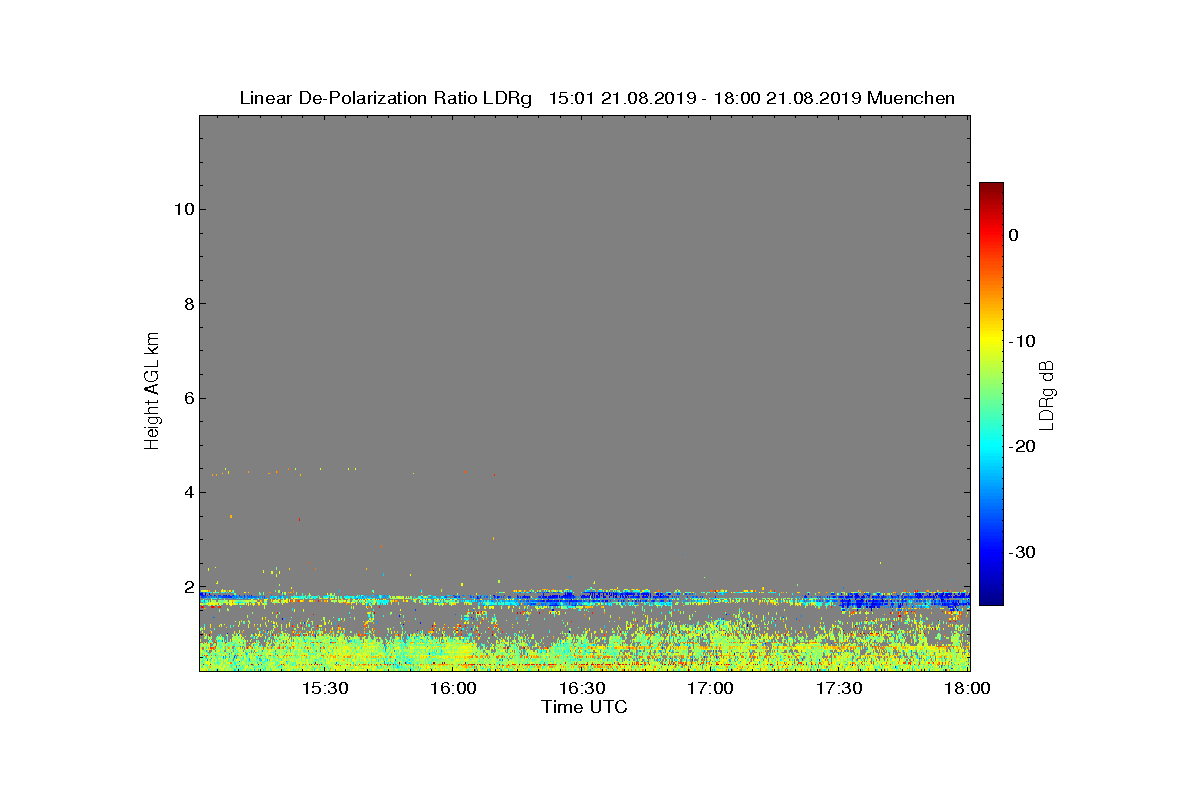Click the 4 km height tick label
This screenshot has width=1200, height=800.
187,492
